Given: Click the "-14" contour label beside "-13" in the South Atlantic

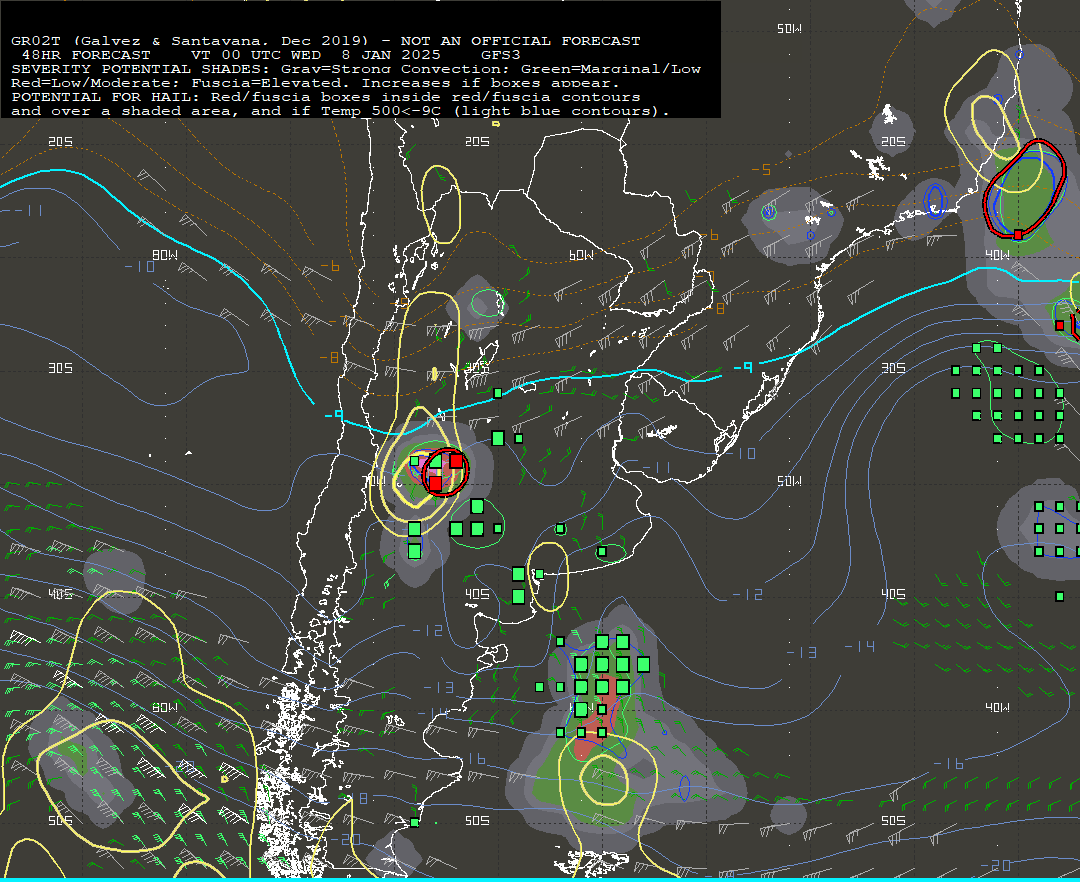Looking at the screenshot, I should 860,647.
